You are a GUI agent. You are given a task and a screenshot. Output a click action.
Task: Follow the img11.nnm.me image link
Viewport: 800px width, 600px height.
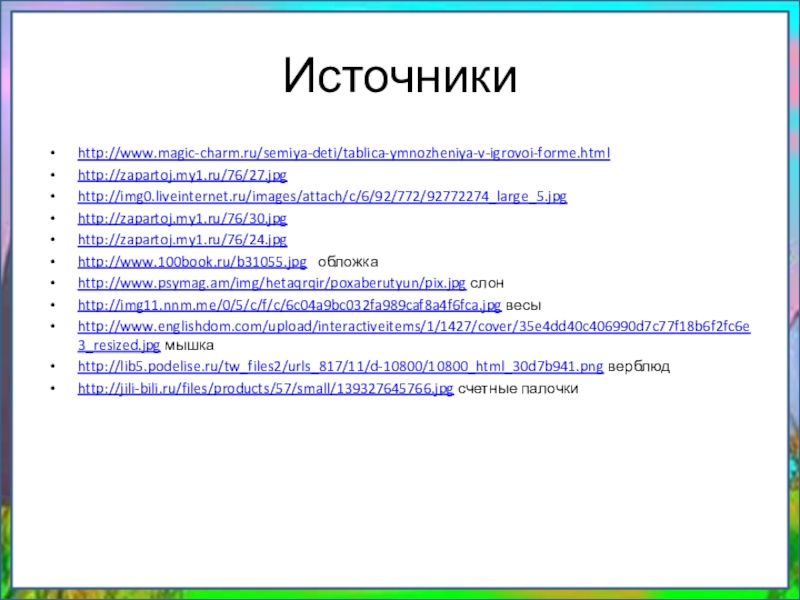coord(289,305)
